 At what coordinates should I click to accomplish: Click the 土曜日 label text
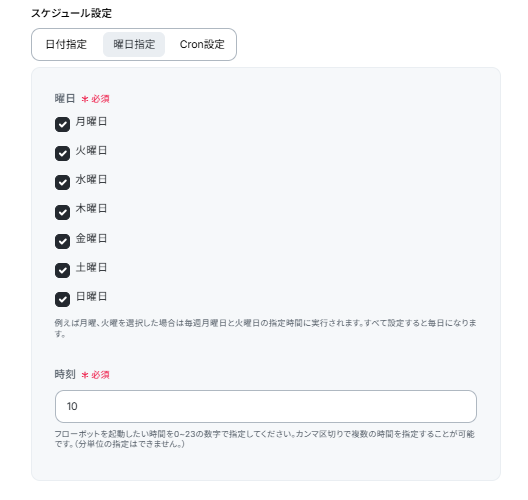click(91, 267)
